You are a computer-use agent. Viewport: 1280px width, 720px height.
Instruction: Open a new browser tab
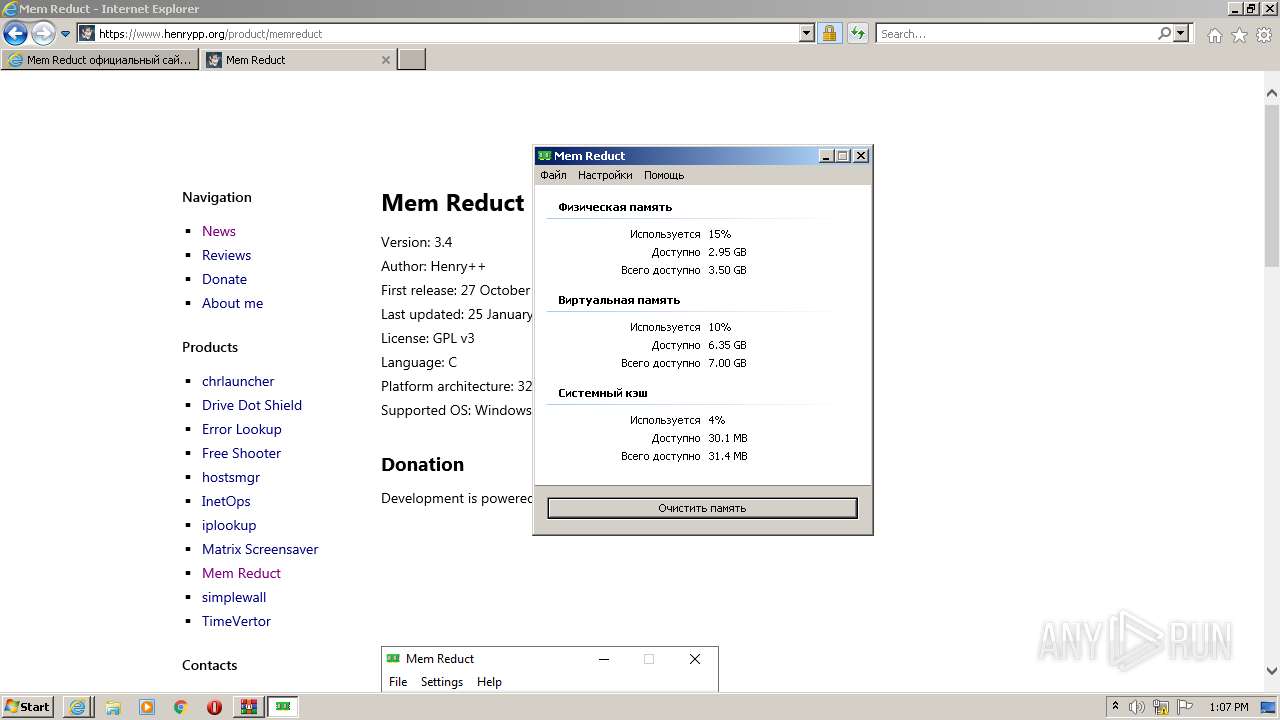click(412, 60)
